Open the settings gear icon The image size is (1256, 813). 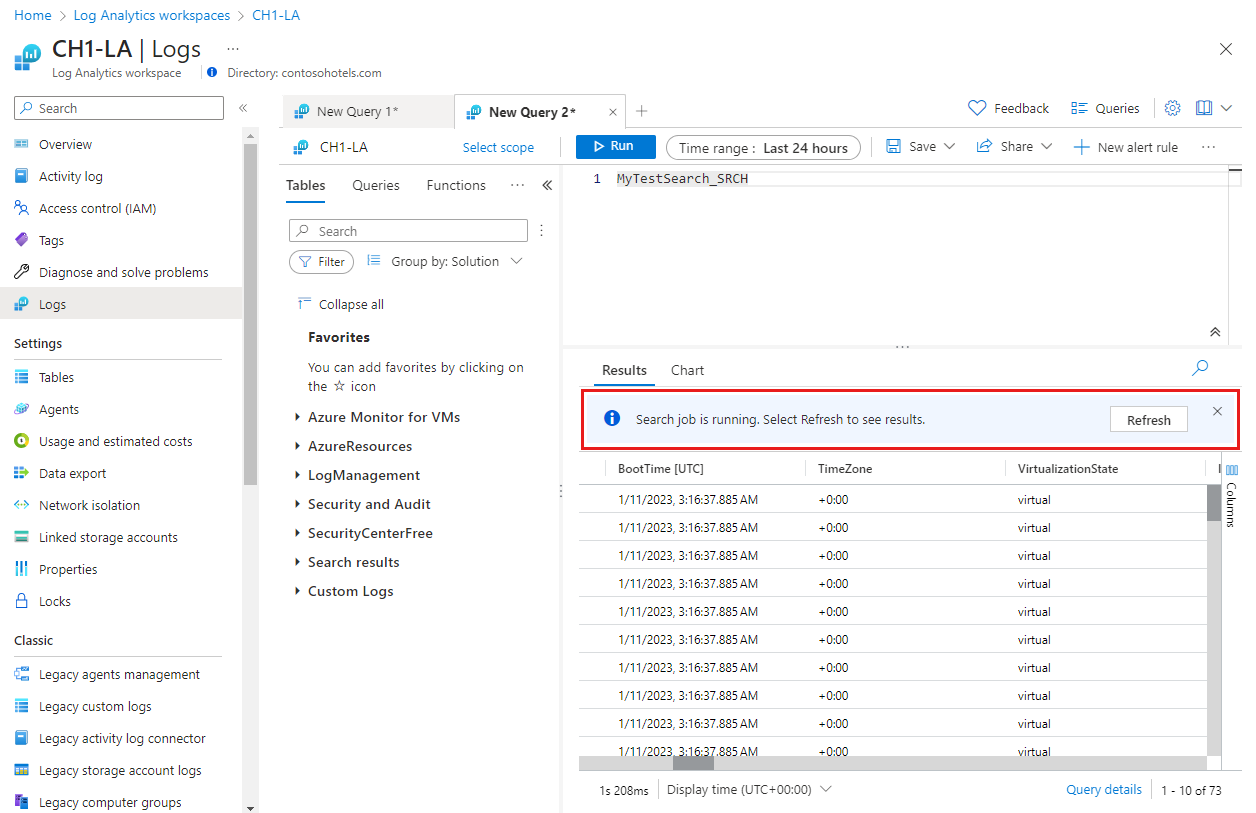(1173, 108)
